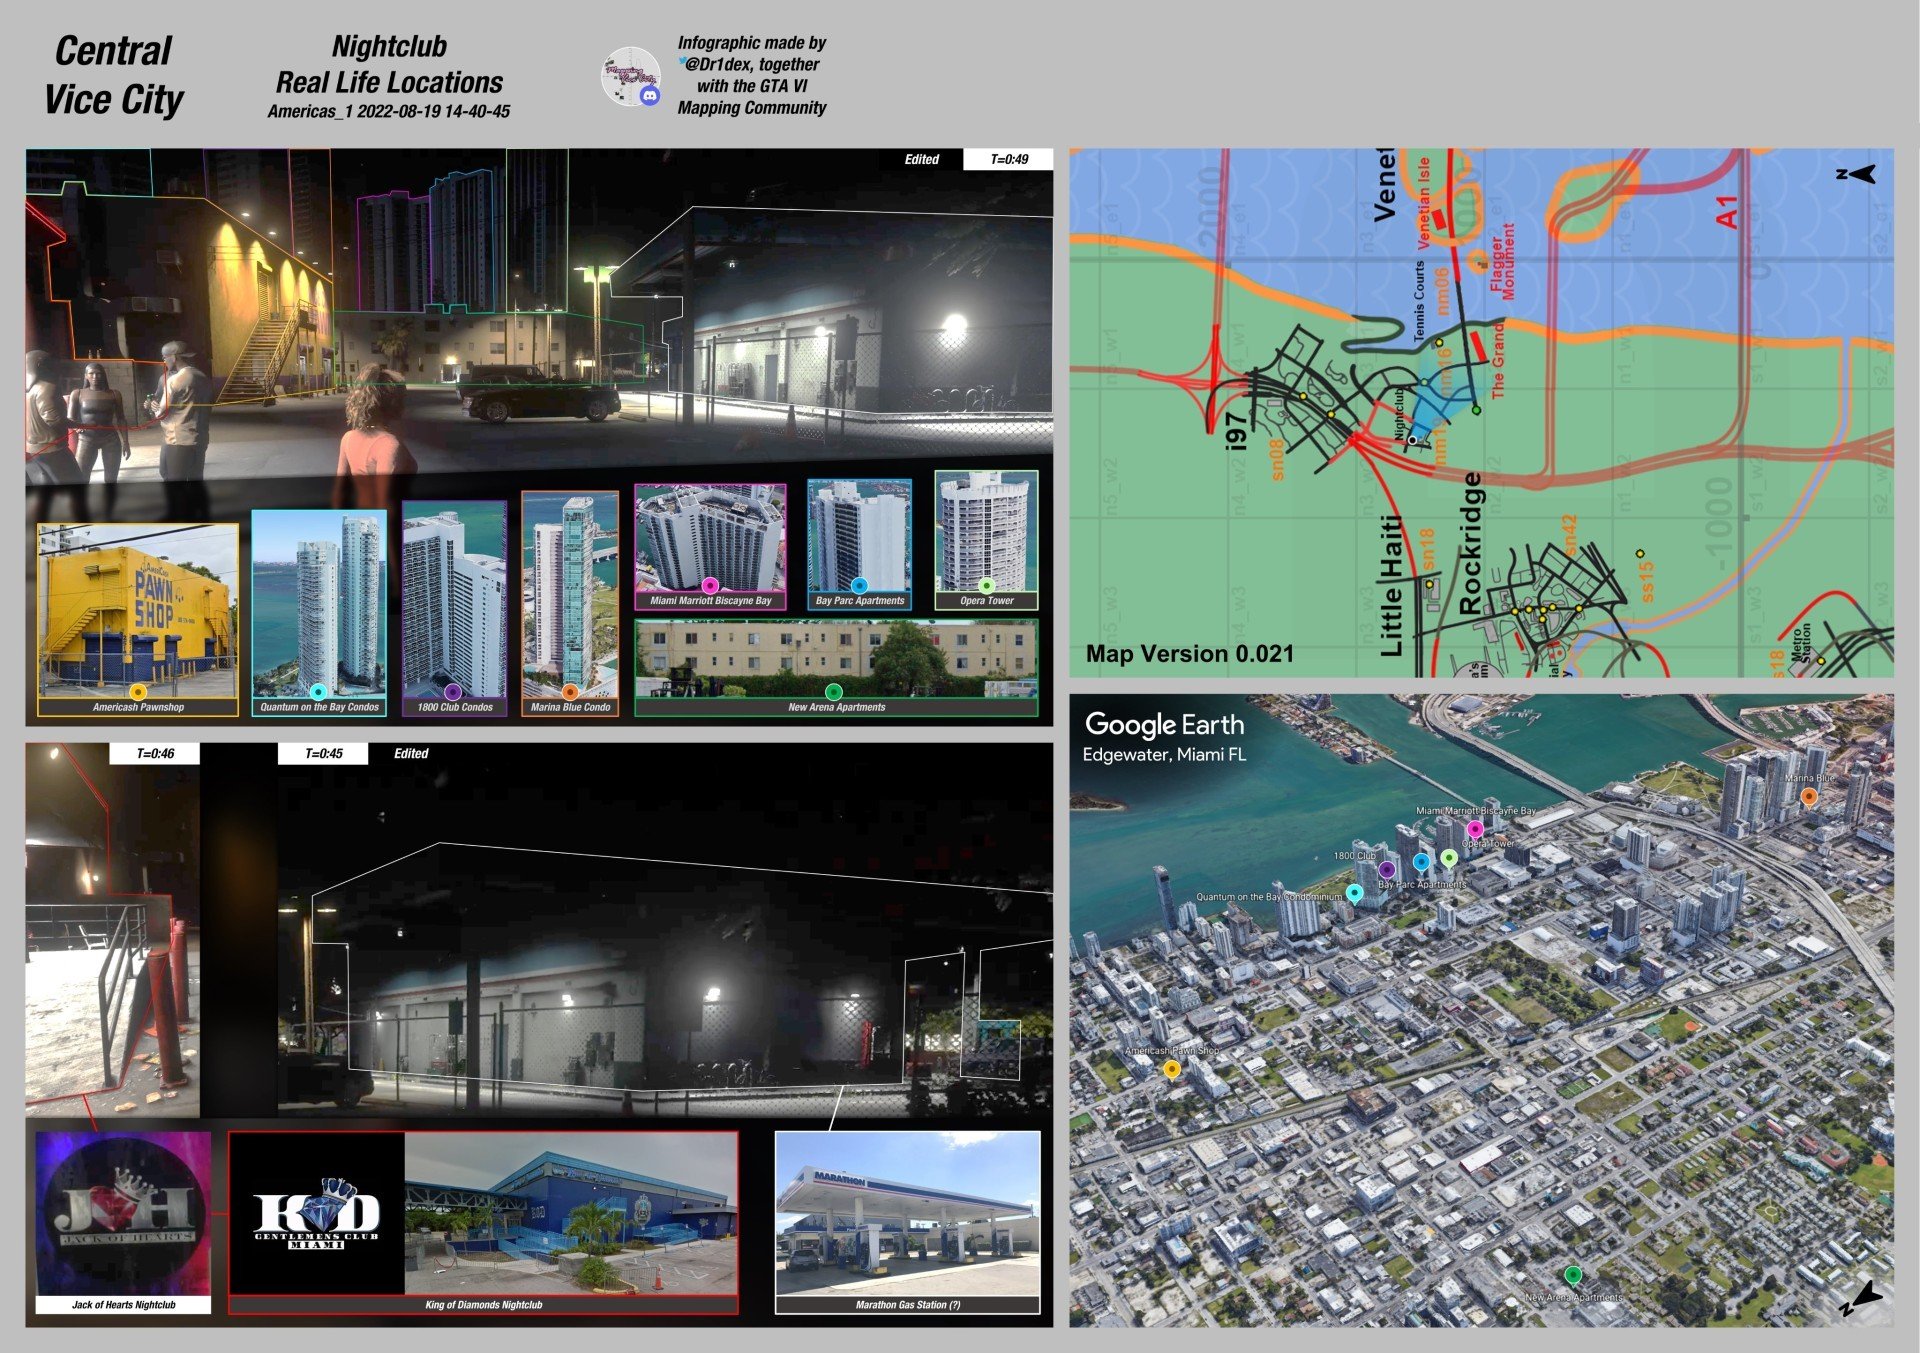This screenshot has height=1353, width=1920.
Task: Click the magenta Miami Marriott pin on Google Earth
Action: coord(1474,829)
